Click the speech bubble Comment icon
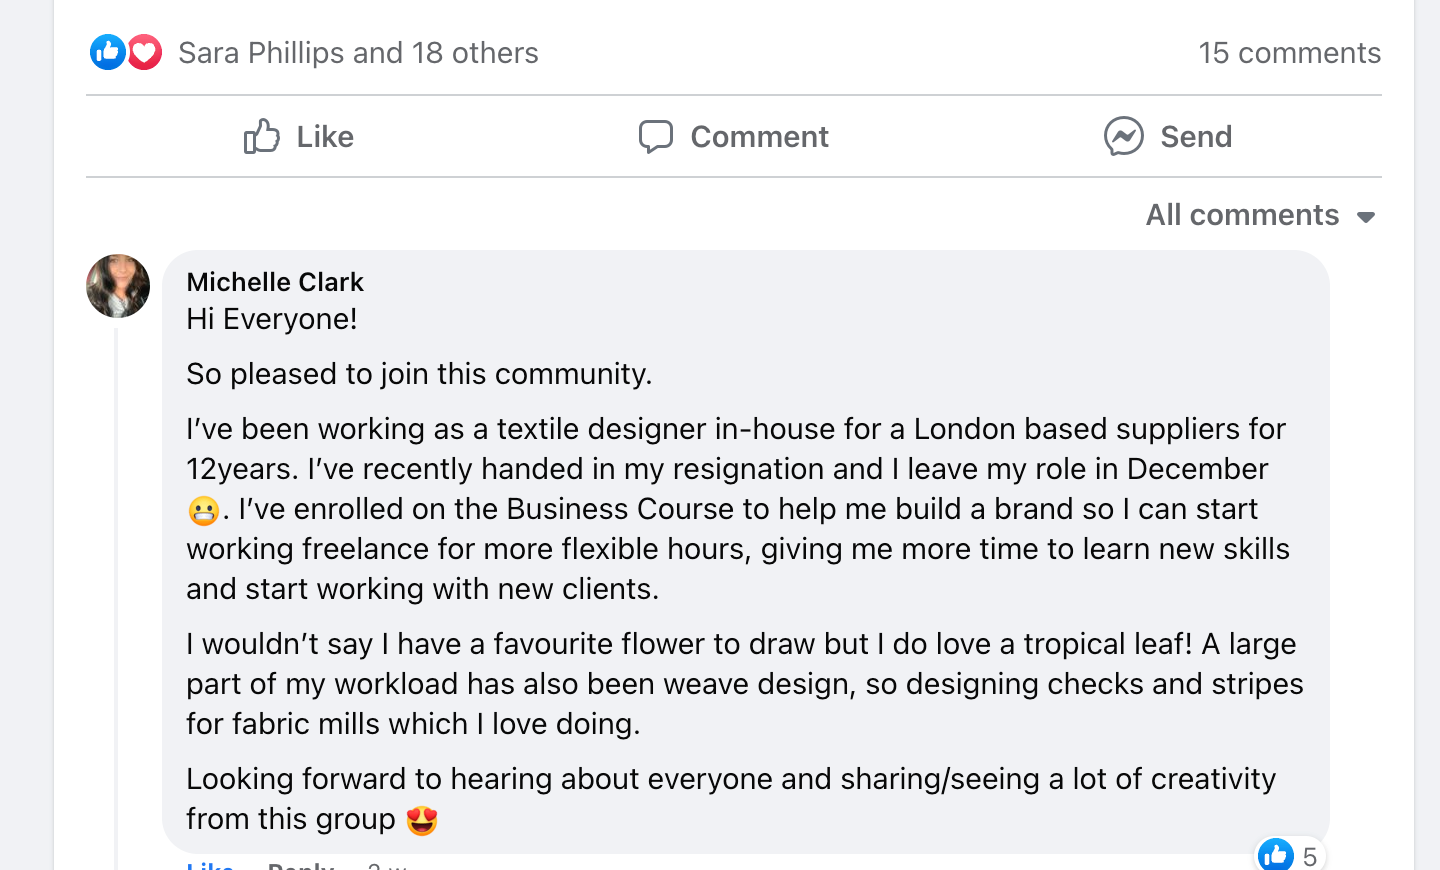 656,136
